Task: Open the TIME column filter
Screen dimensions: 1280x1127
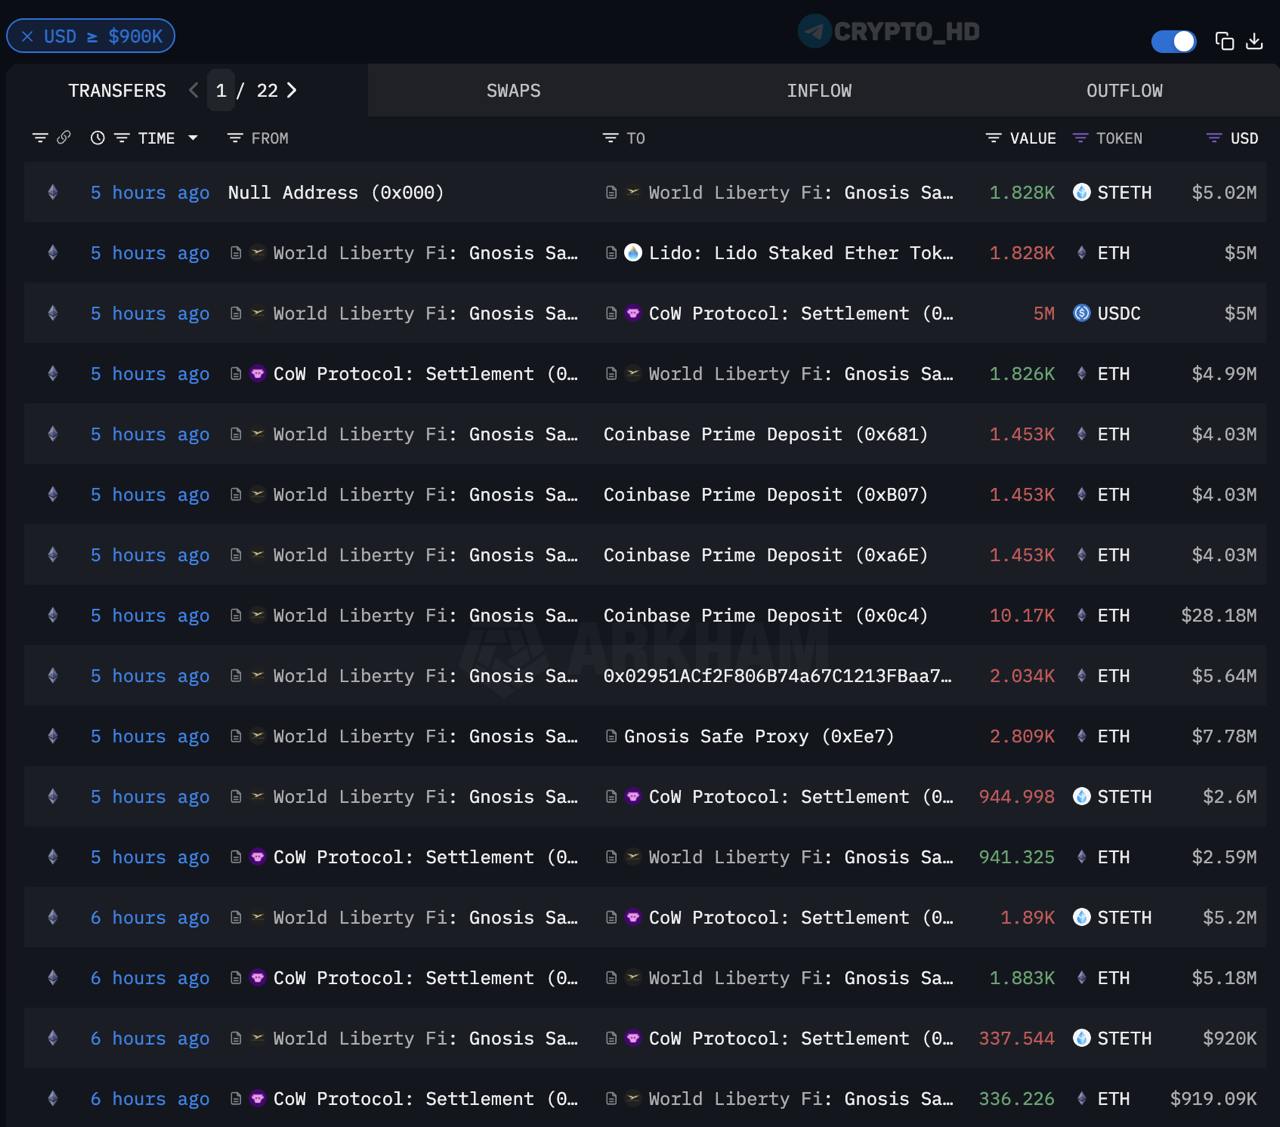Action: click(x=122, y=138)
